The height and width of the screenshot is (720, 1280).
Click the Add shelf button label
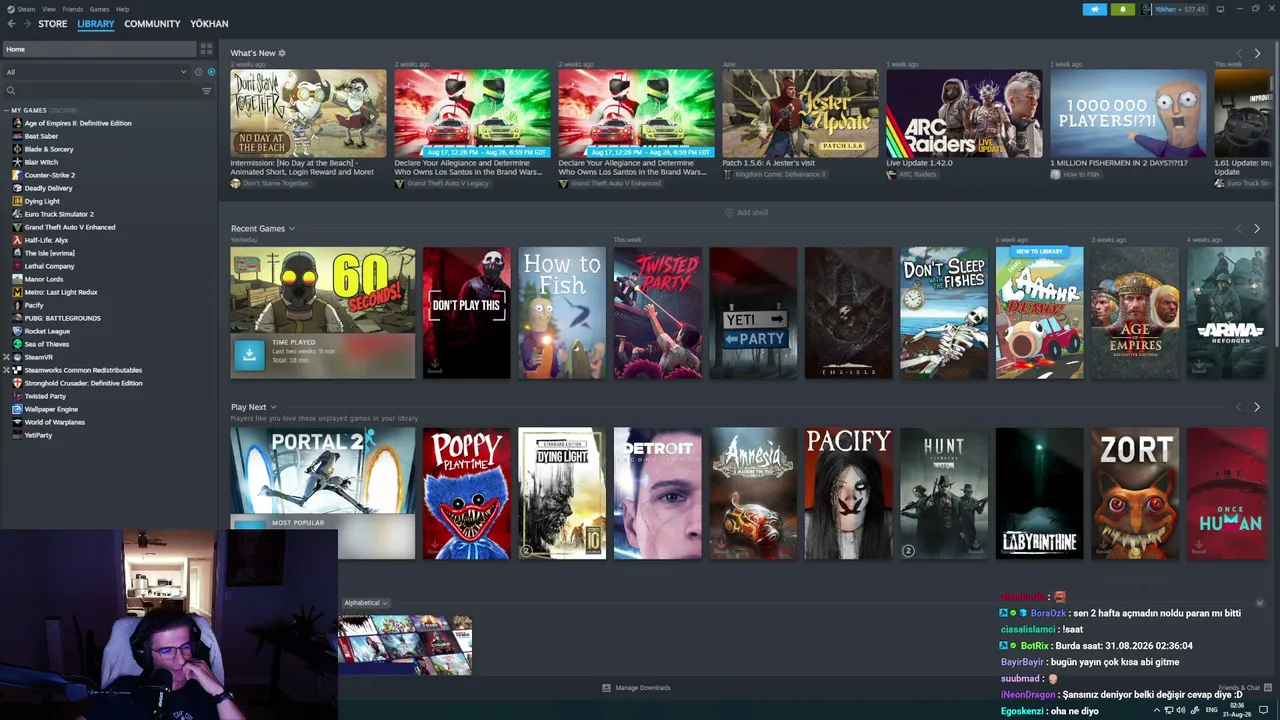click(x=752, y=212)
